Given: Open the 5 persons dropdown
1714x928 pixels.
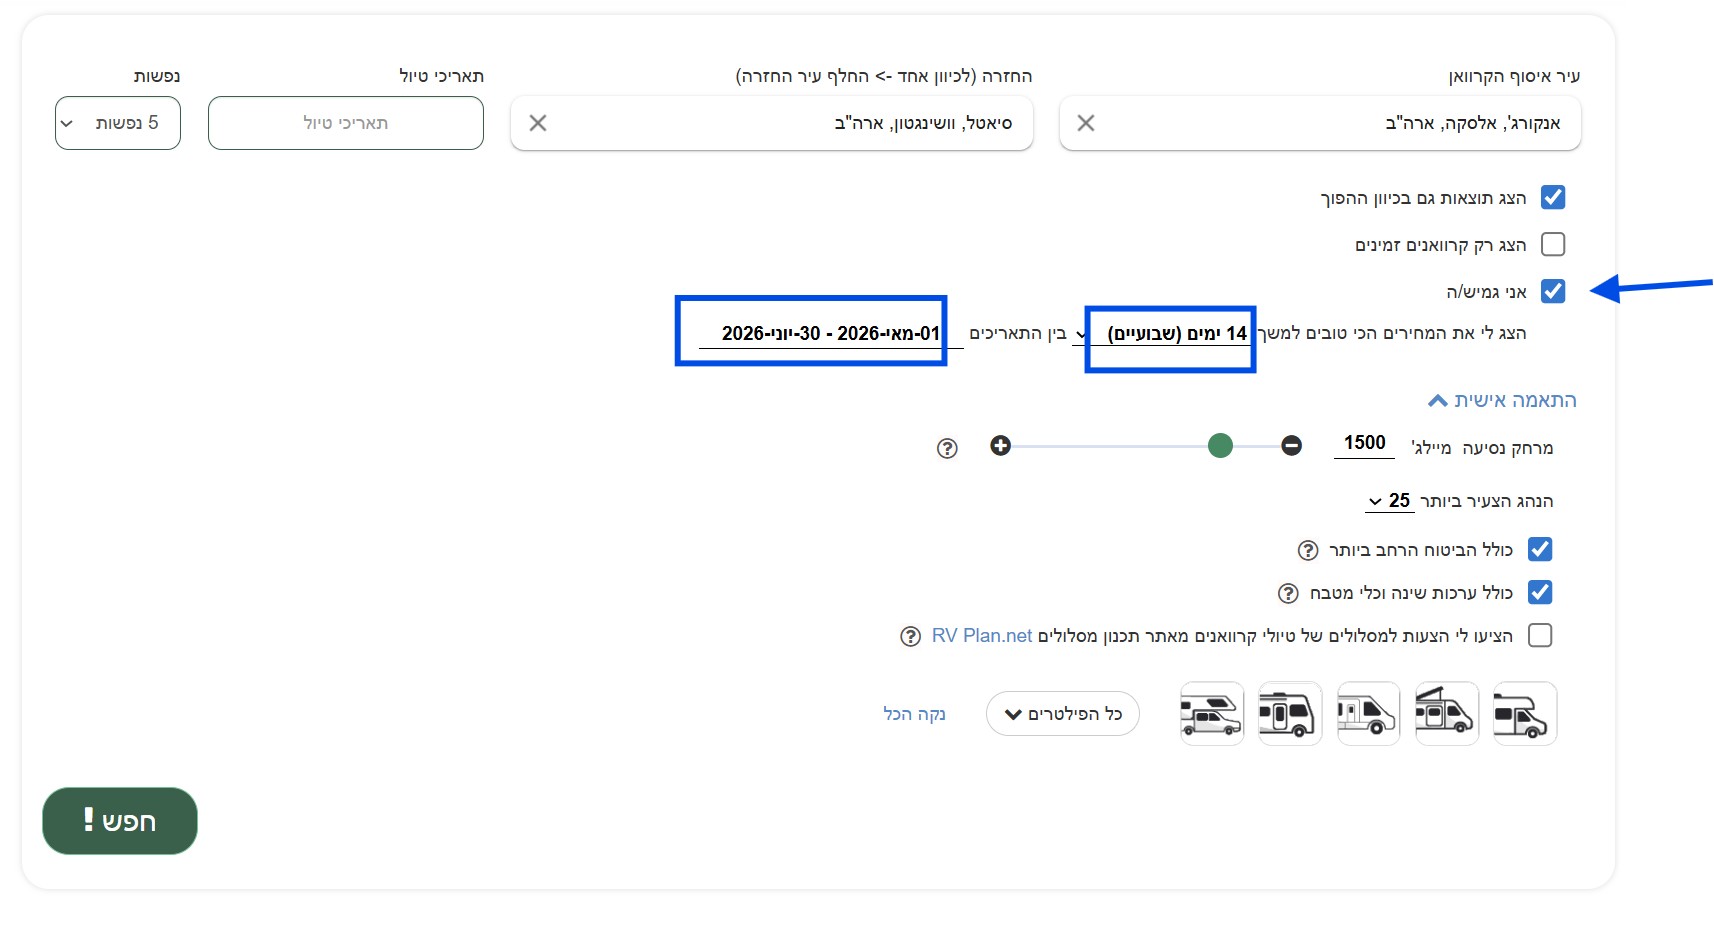Looking at the screenshot, I should [x=118, y=123].
